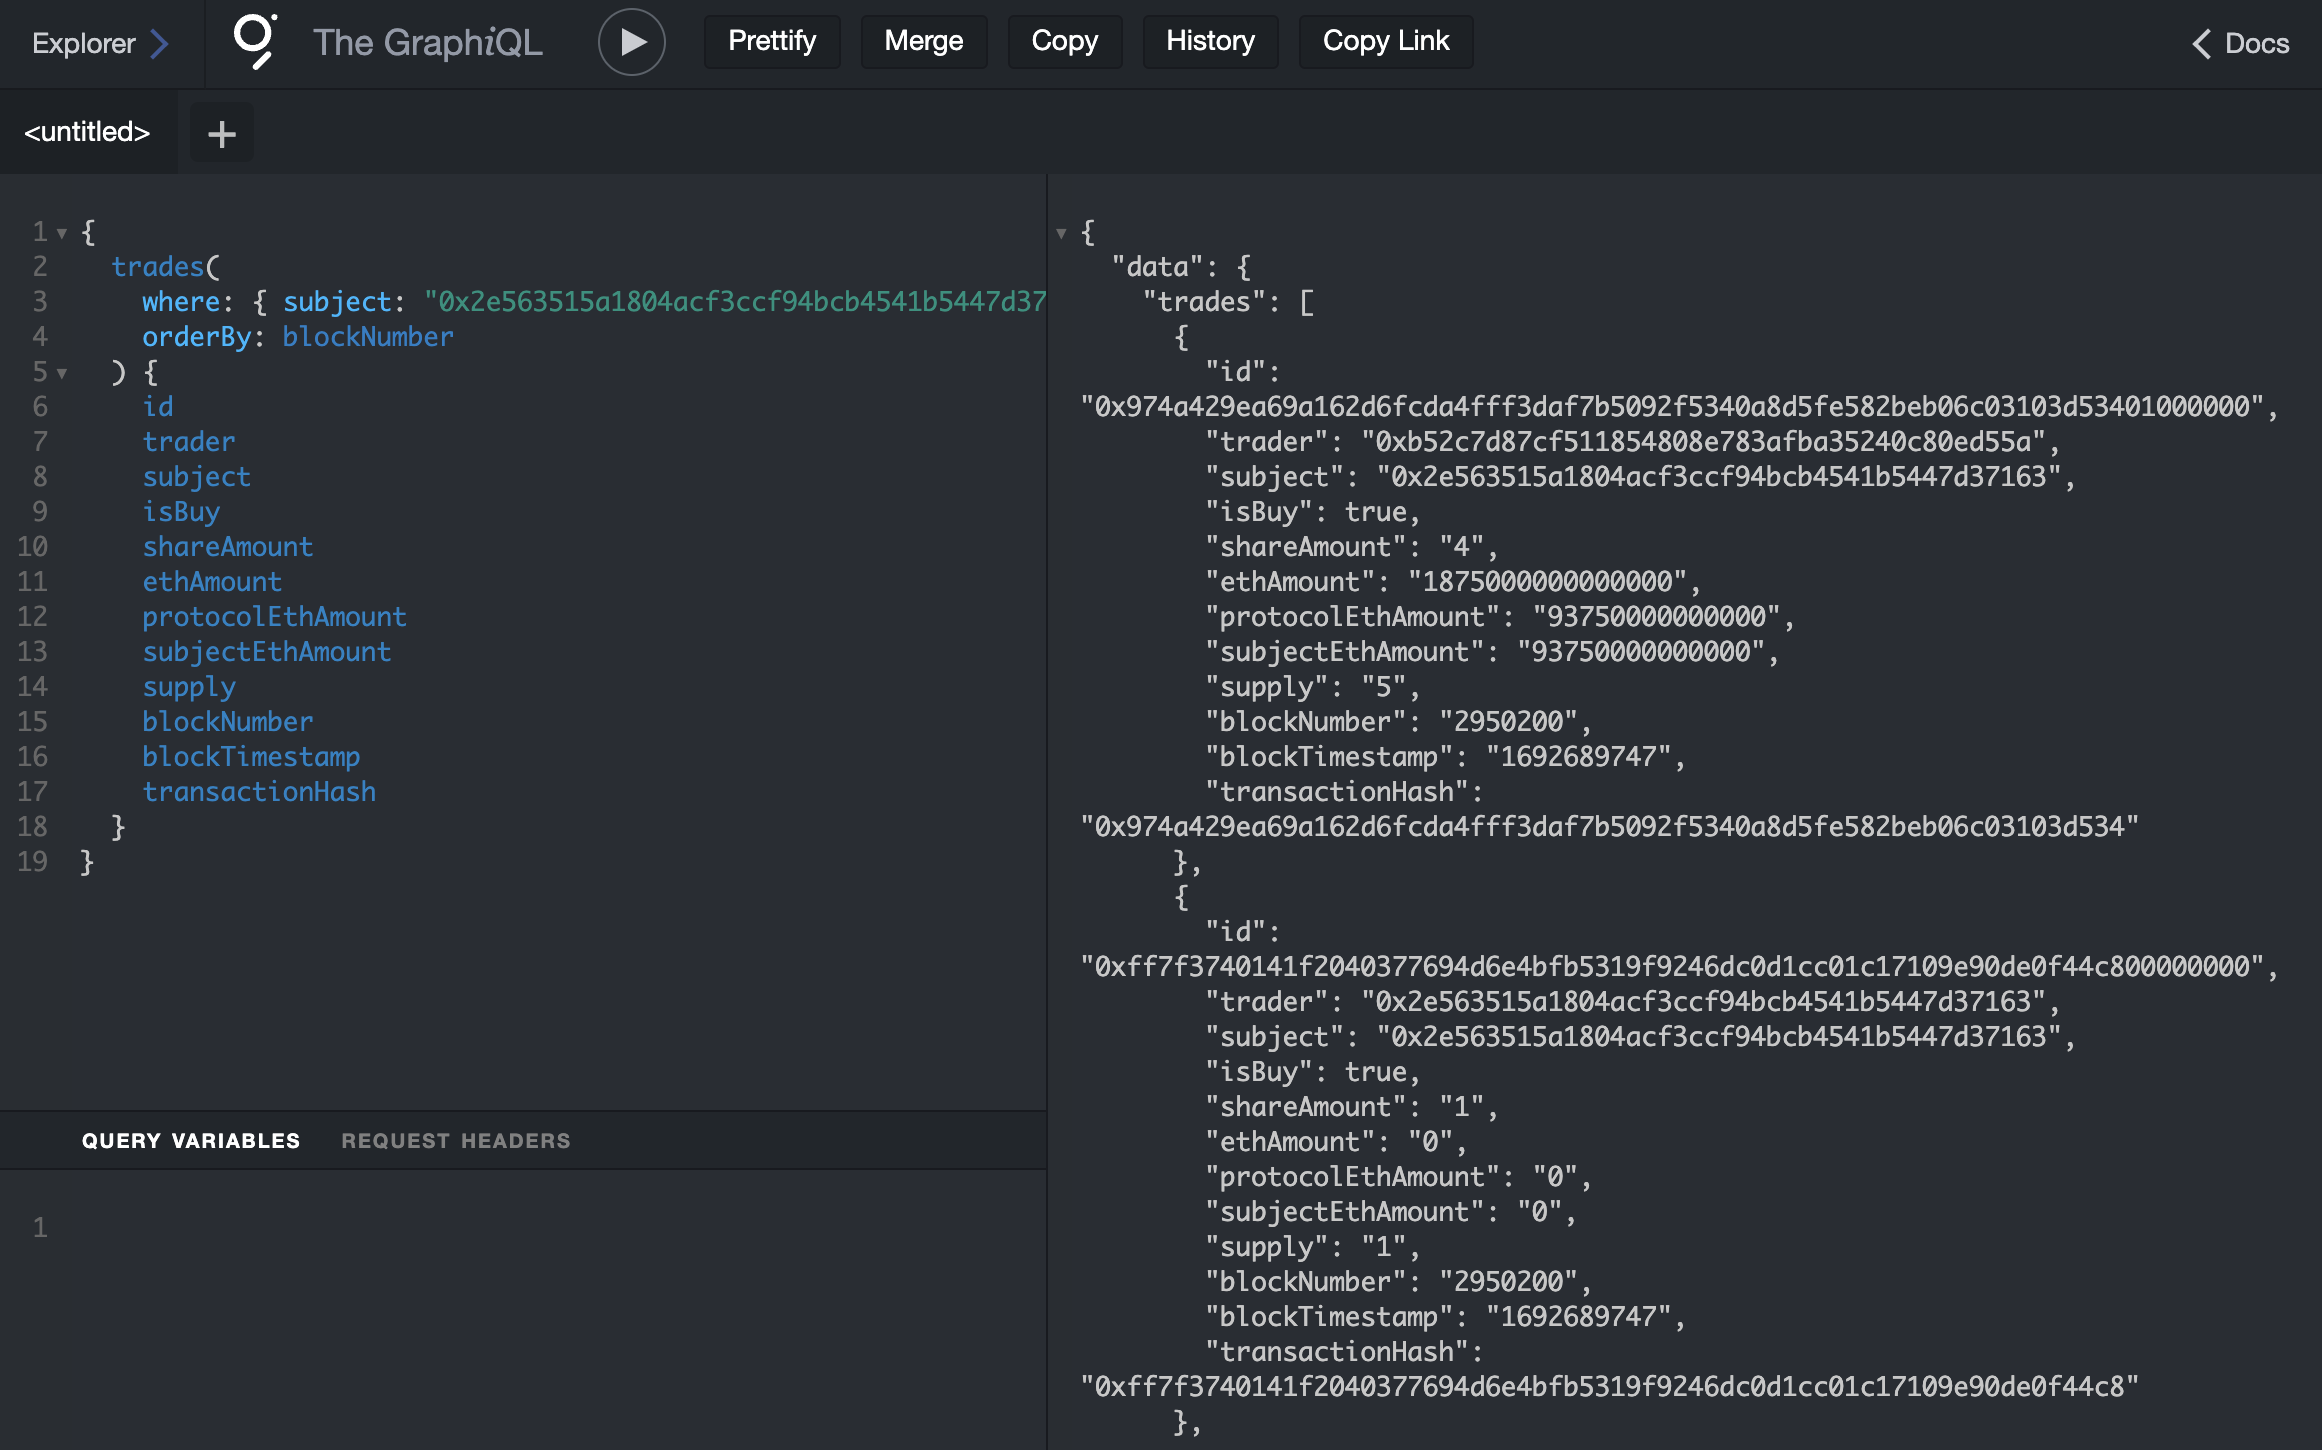2322x1450 pixels.
Task: Copy the query with Copy button
Action: [x=1064, y=41]
